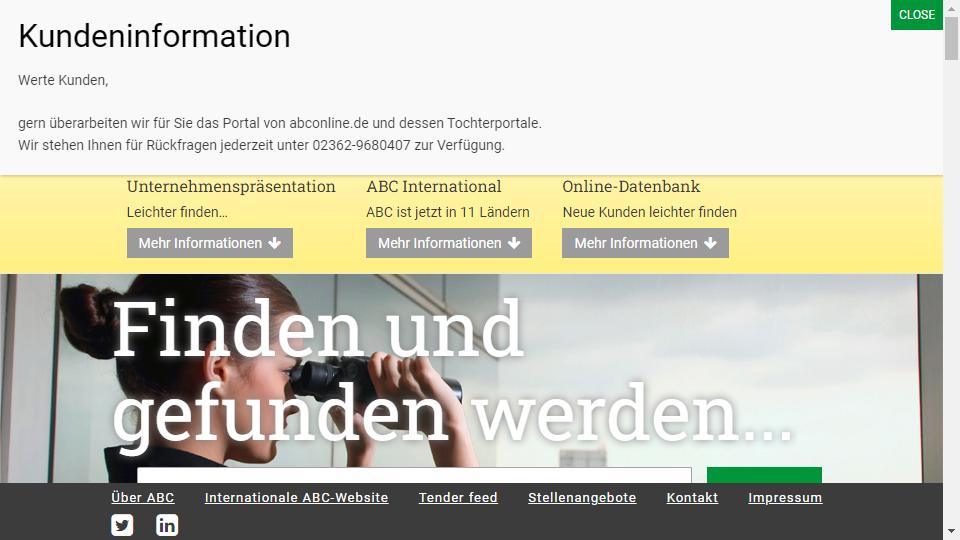Open the Stellenangebote link
This screenshot has height=540, width=960.
tap(582, 498)
